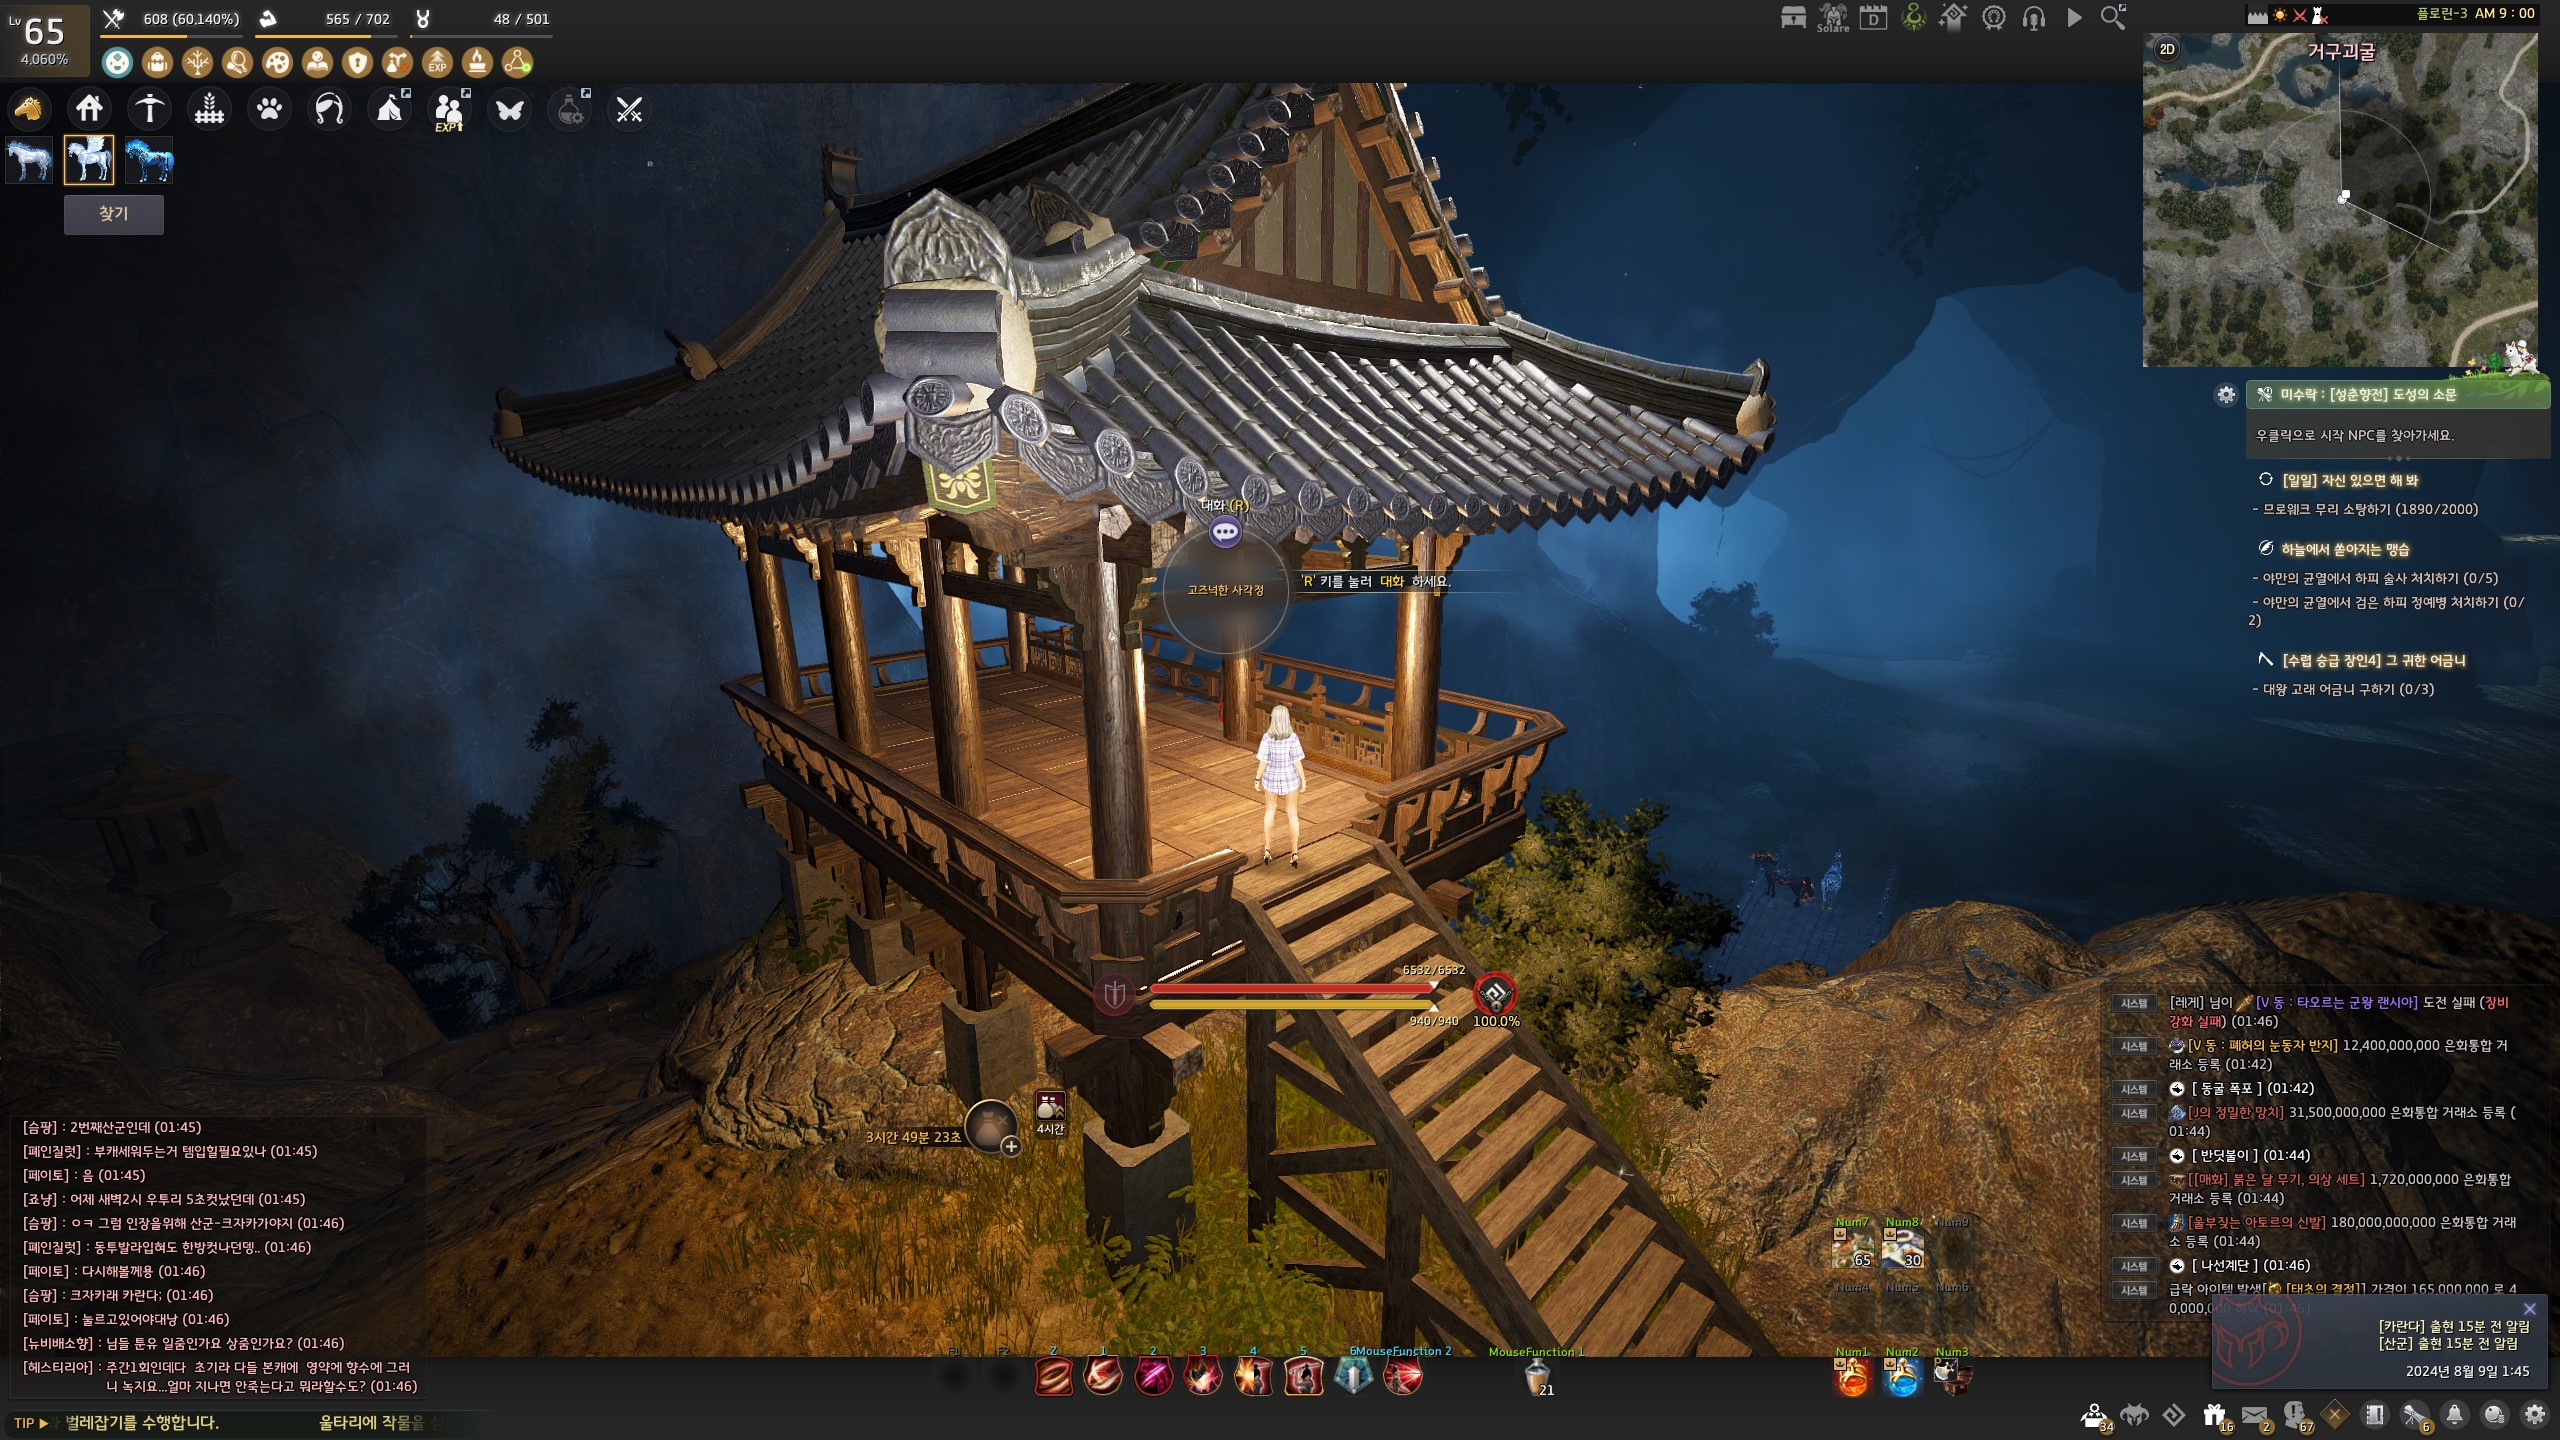The height and width of the screenshot is (1440, 2560).
Task: Open the pet paw icon
Action: point(269,109)
